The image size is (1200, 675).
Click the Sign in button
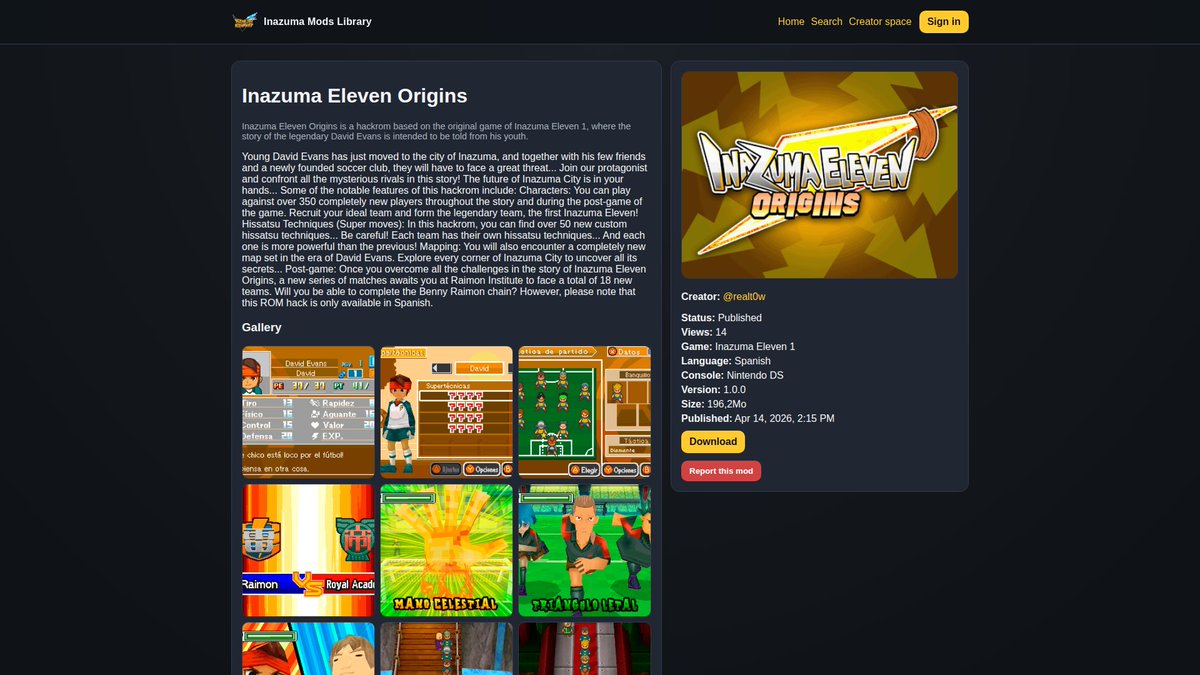944,21
